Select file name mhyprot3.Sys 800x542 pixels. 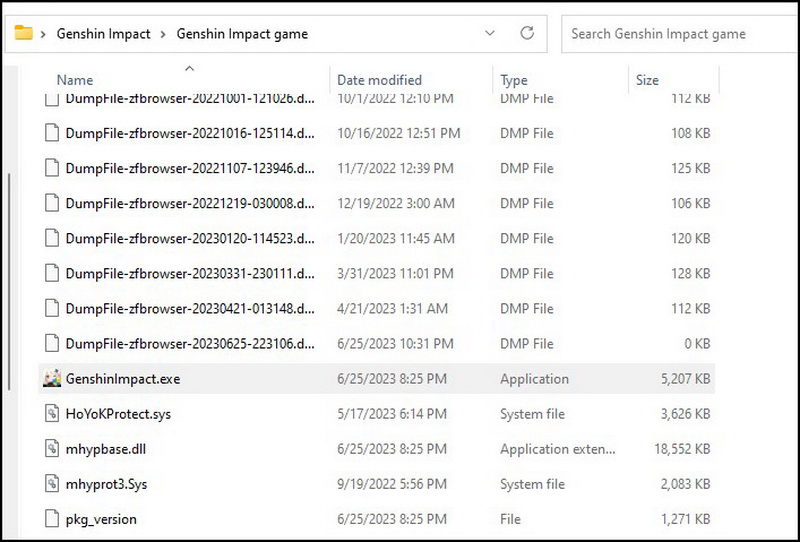pyautogui.click(x=106, y=484)
